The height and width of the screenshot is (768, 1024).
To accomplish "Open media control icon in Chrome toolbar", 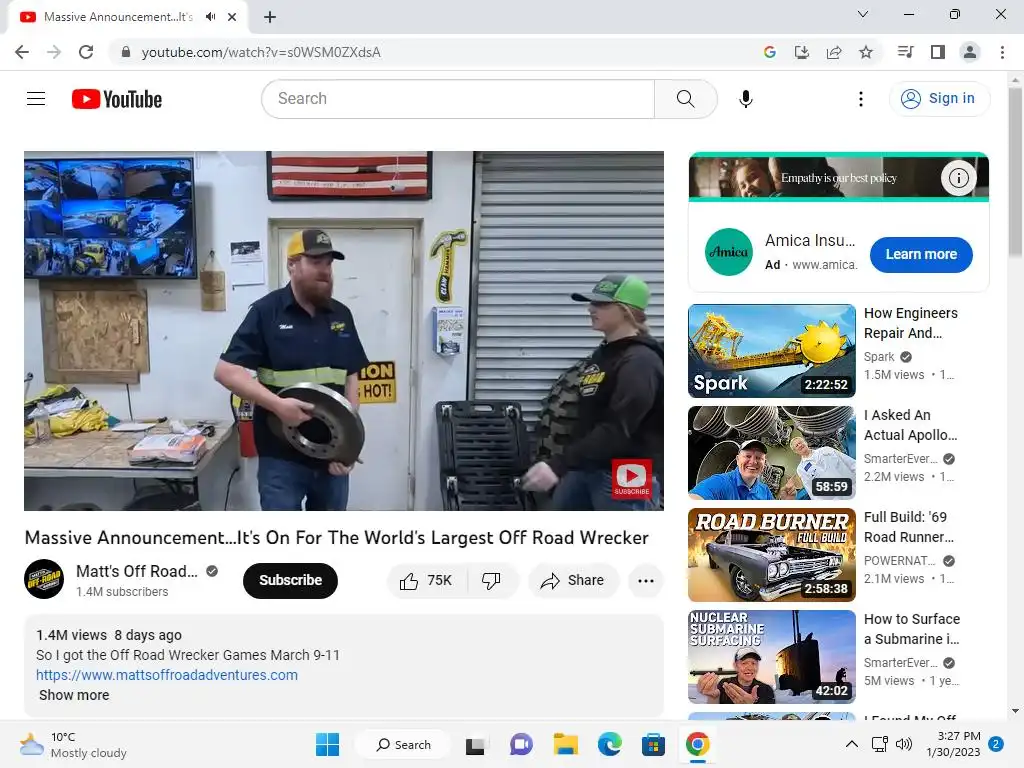I will 905,52.
